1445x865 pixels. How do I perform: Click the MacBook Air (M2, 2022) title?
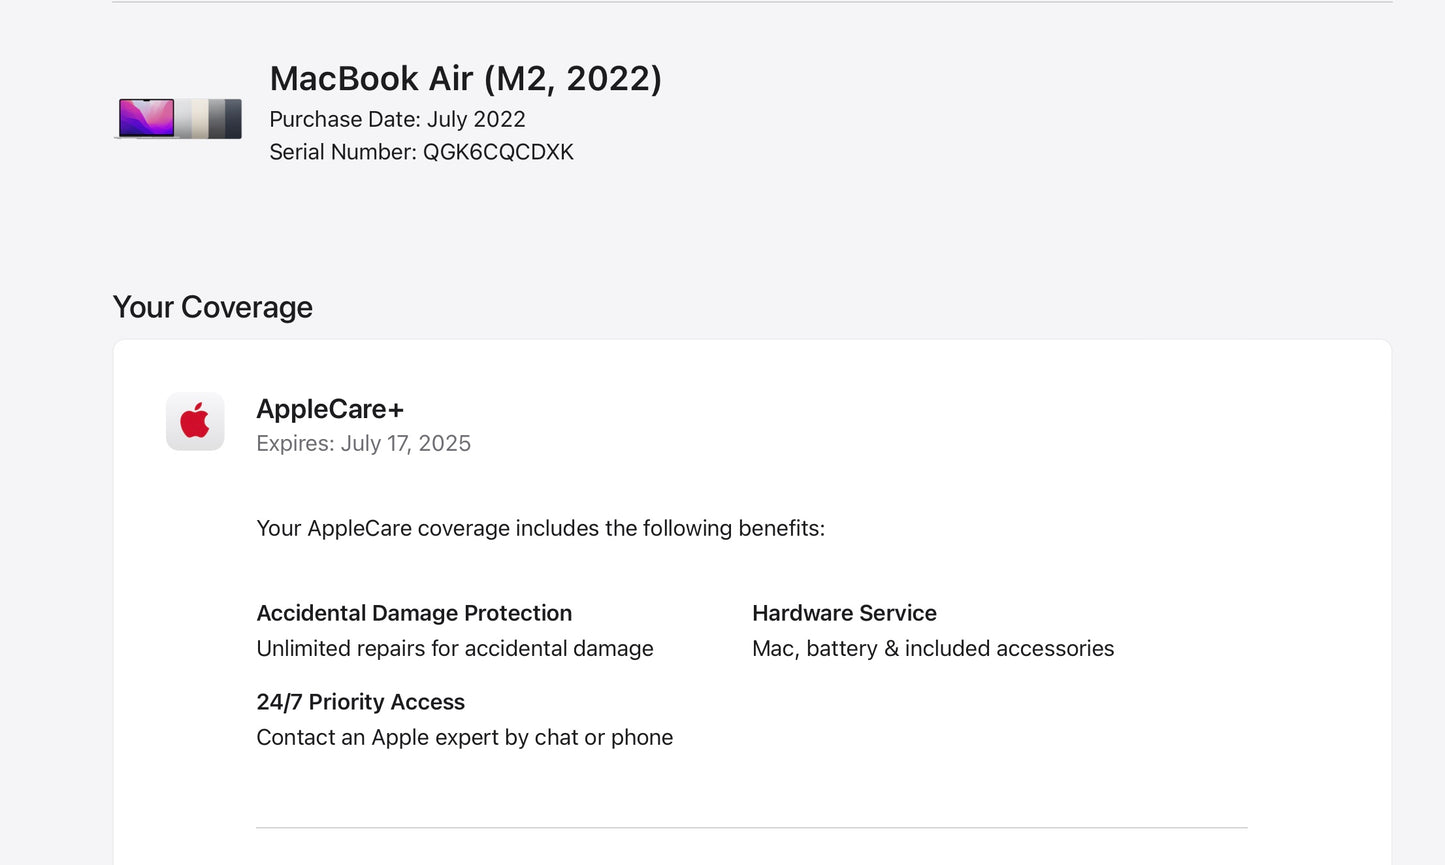click(x=465, y=78)
